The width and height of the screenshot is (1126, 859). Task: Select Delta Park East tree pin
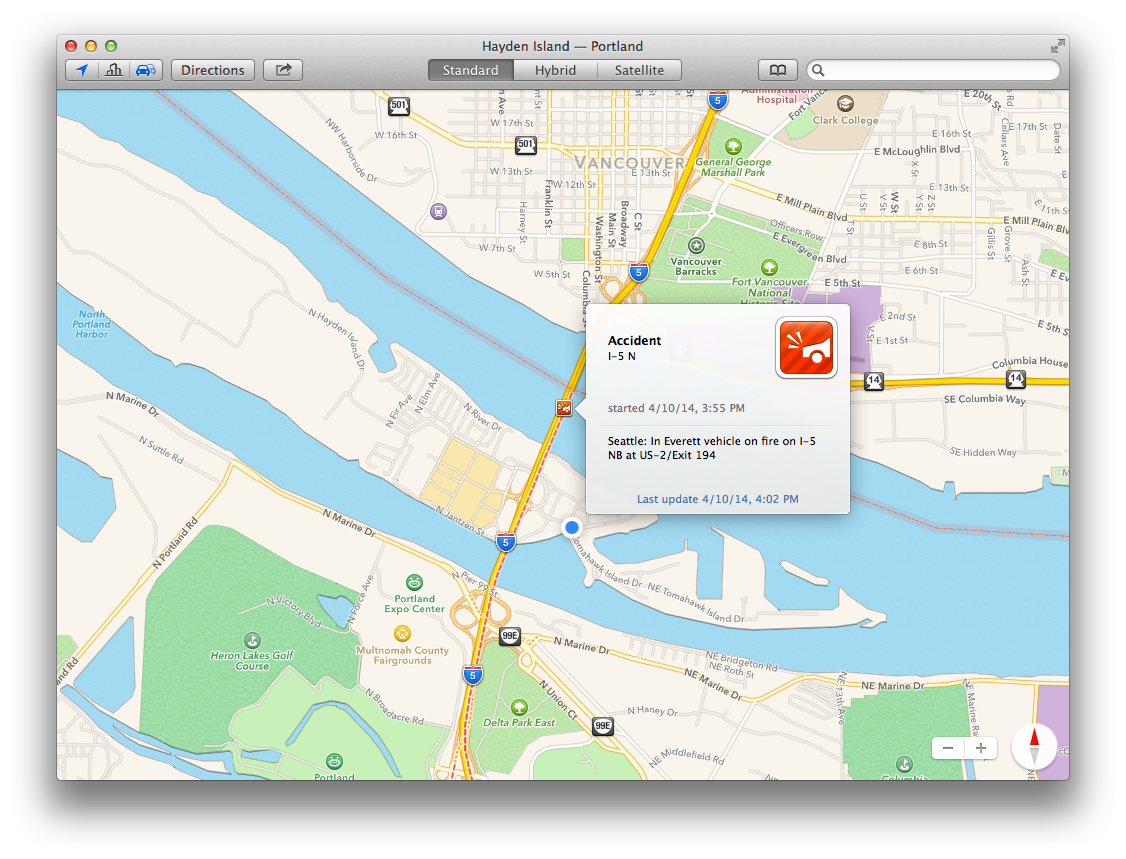click(519, 707)
